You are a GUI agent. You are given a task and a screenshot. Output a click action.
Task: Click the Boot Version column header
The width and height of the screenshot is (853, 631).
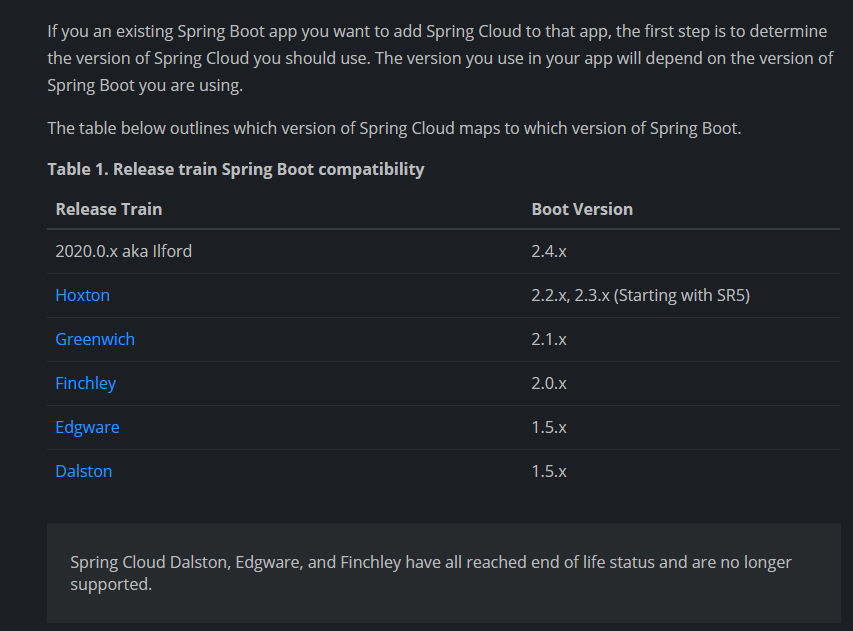click(x=582, y=209)
